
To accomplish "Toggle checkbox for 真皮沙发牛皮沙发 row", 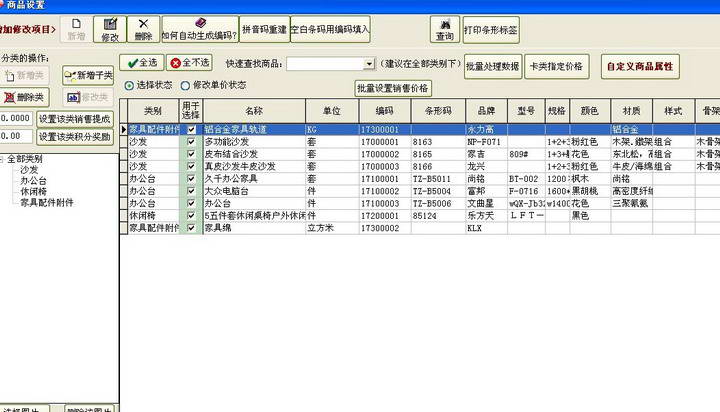I will pyautogui.click(x=191, y=166).
